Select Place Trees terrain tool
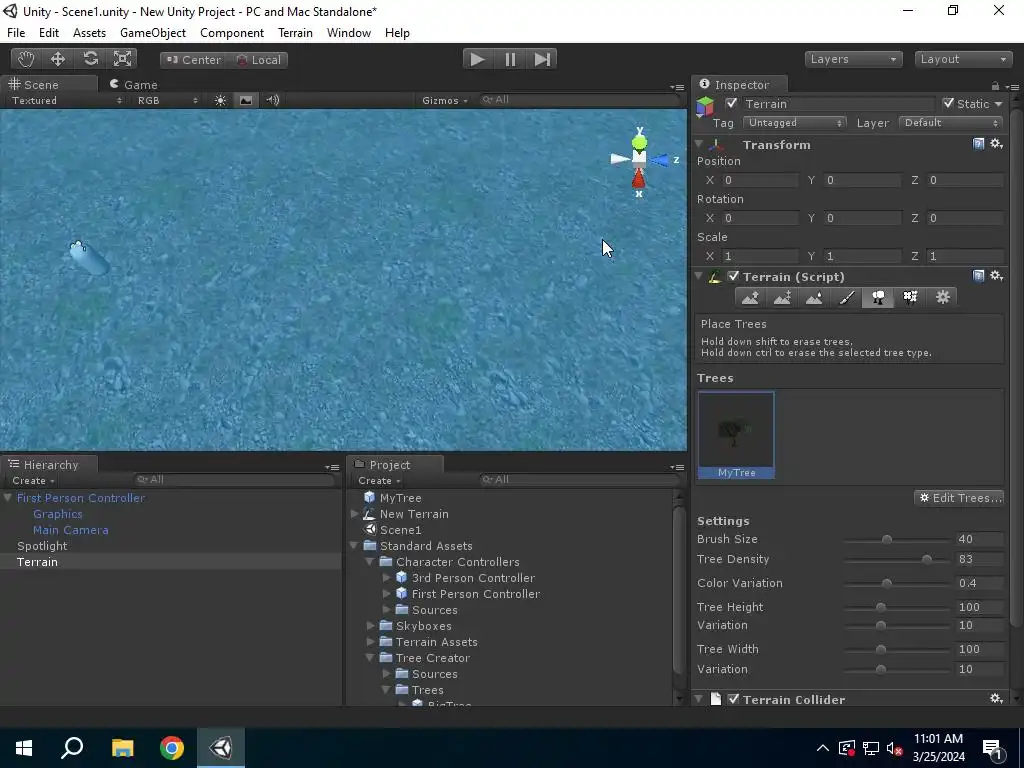 (x=878, y=298)
